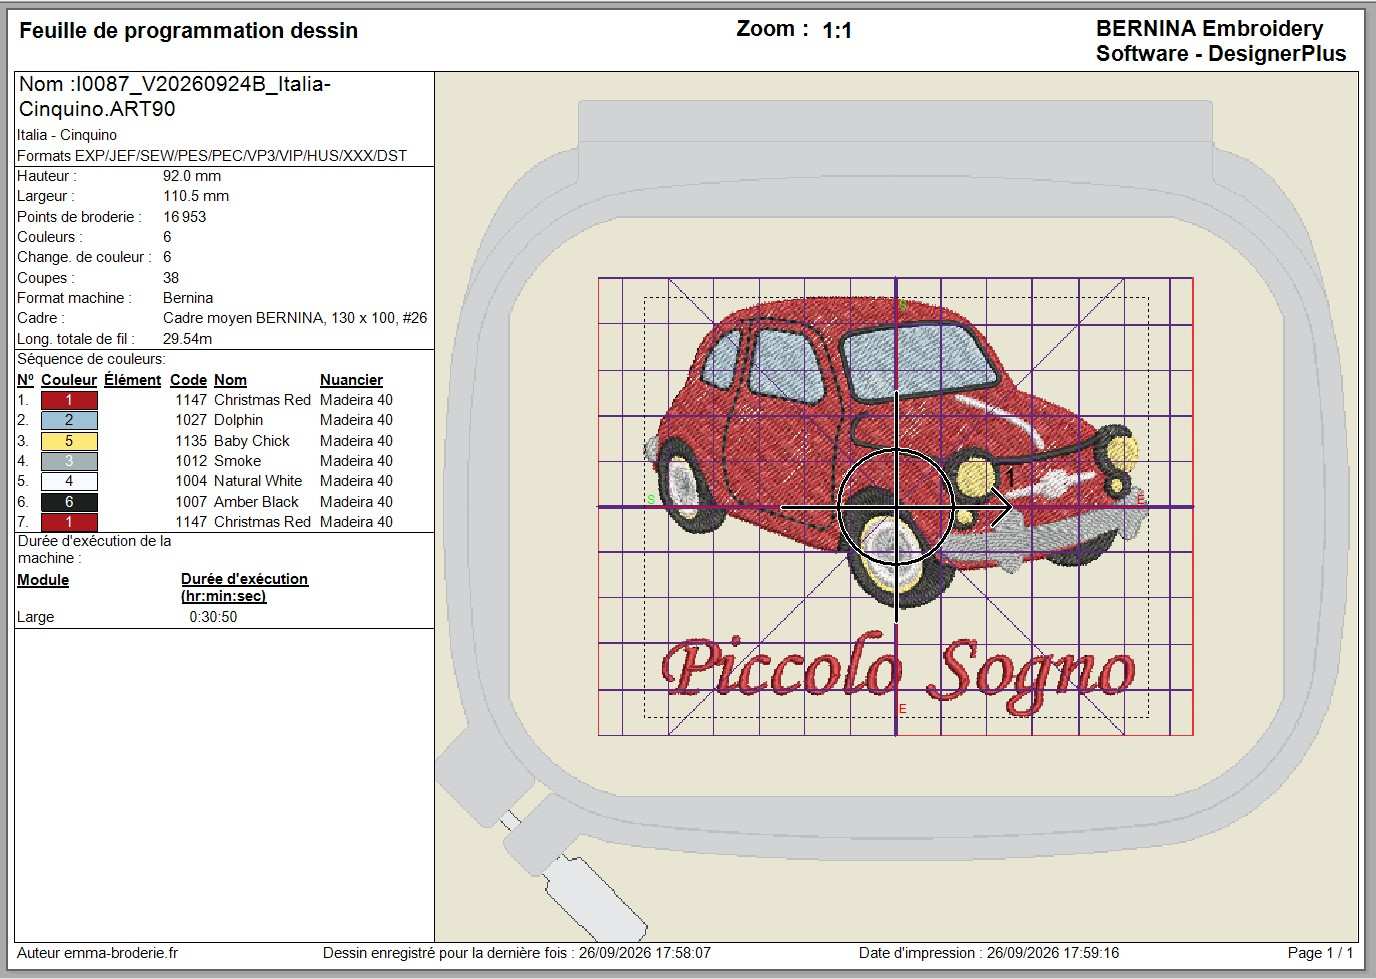Image resolution: width=1376 pixels, height=979 pixels.
Task: Click the '1012 Smoke' thread entry
Action: (218, 461)
